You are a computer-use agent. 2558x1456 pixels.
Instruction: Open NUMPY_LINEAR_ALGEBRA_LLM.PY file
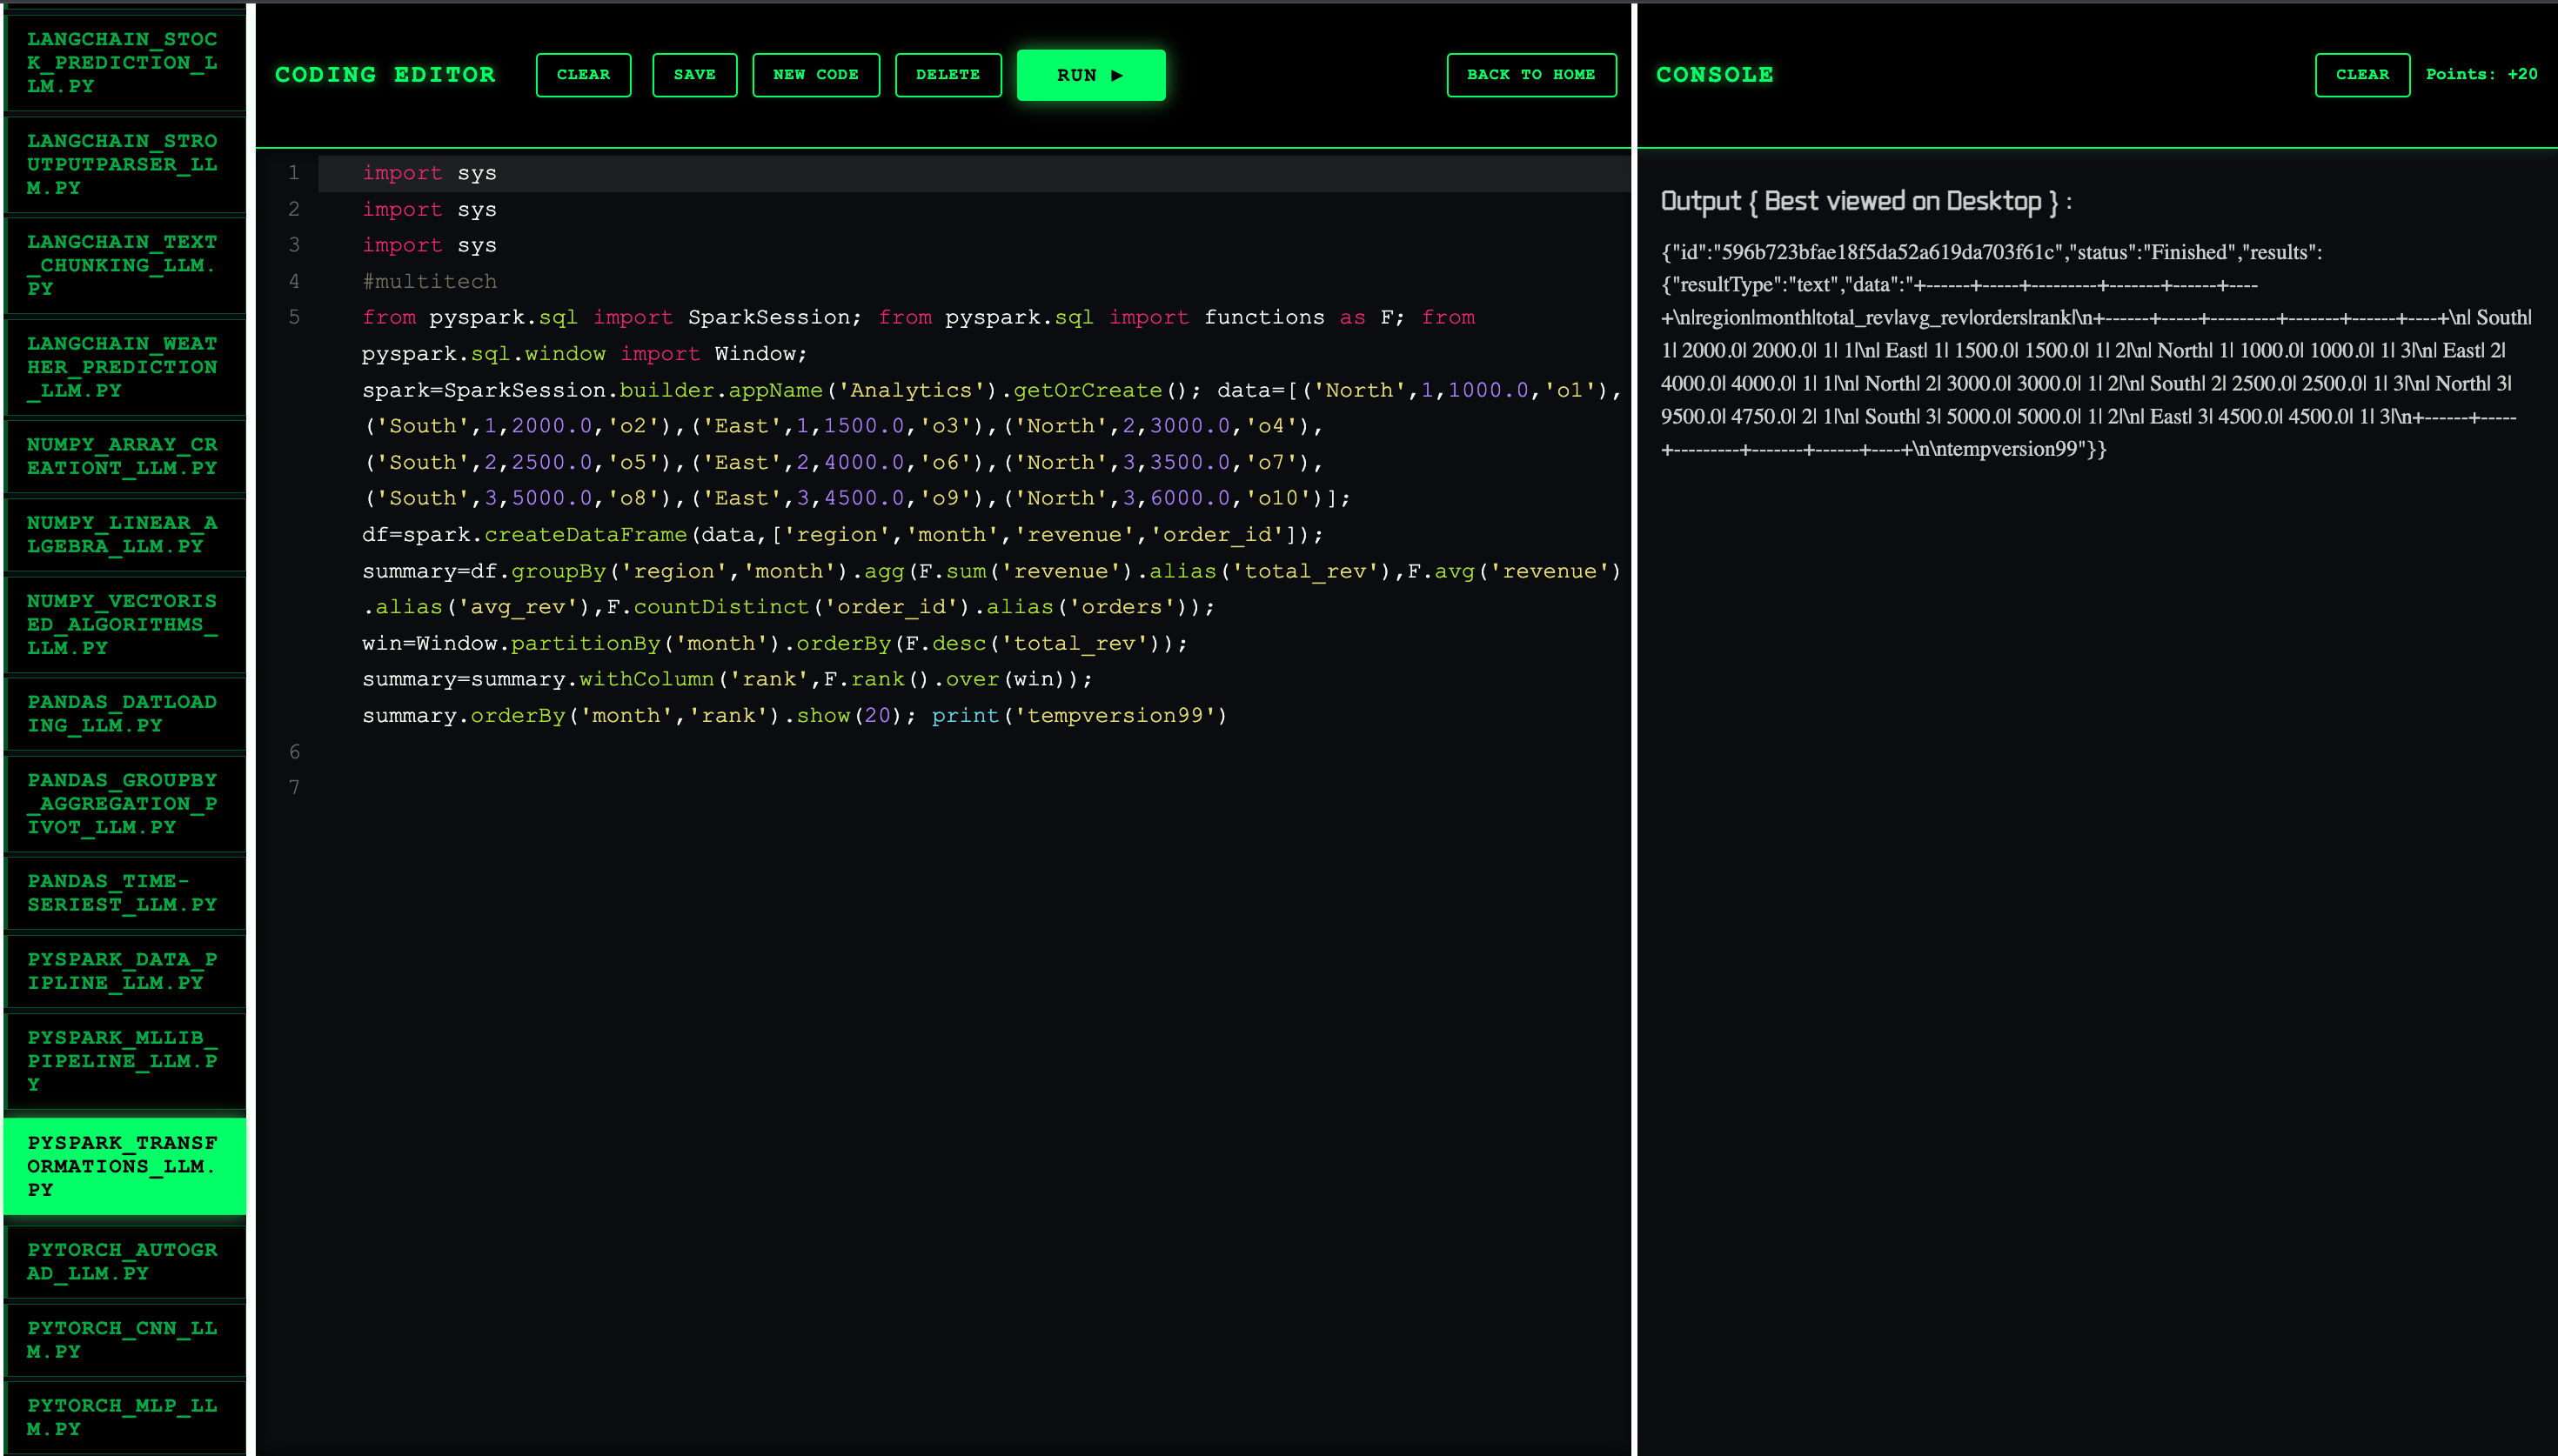click(124, 534)
